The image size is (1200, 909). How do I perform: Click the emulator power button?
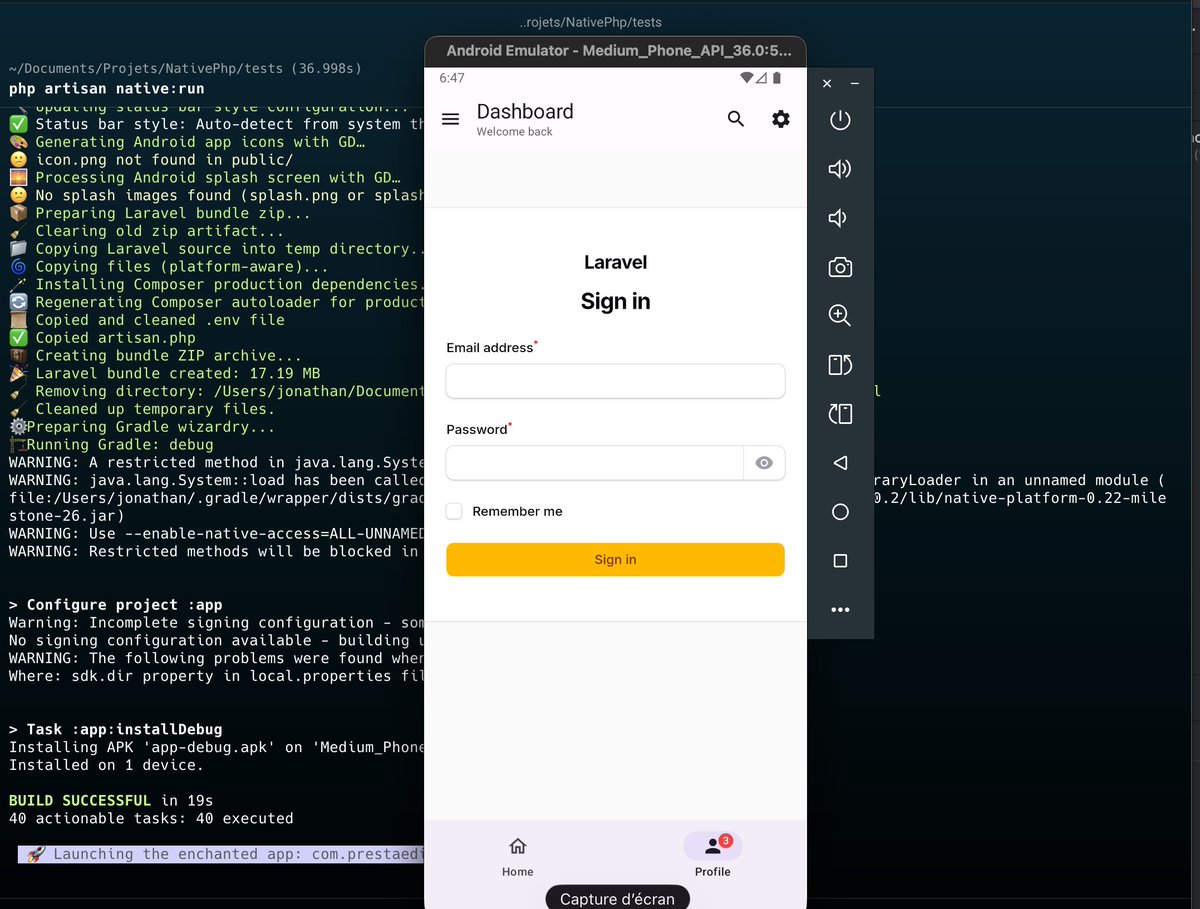840,120
